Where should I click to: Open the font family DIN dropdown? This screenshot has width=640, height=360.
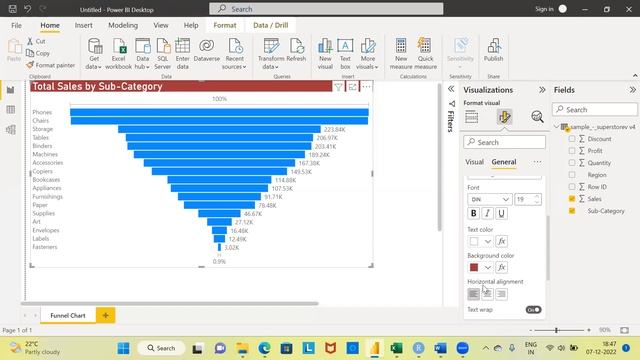click(489, 199)
